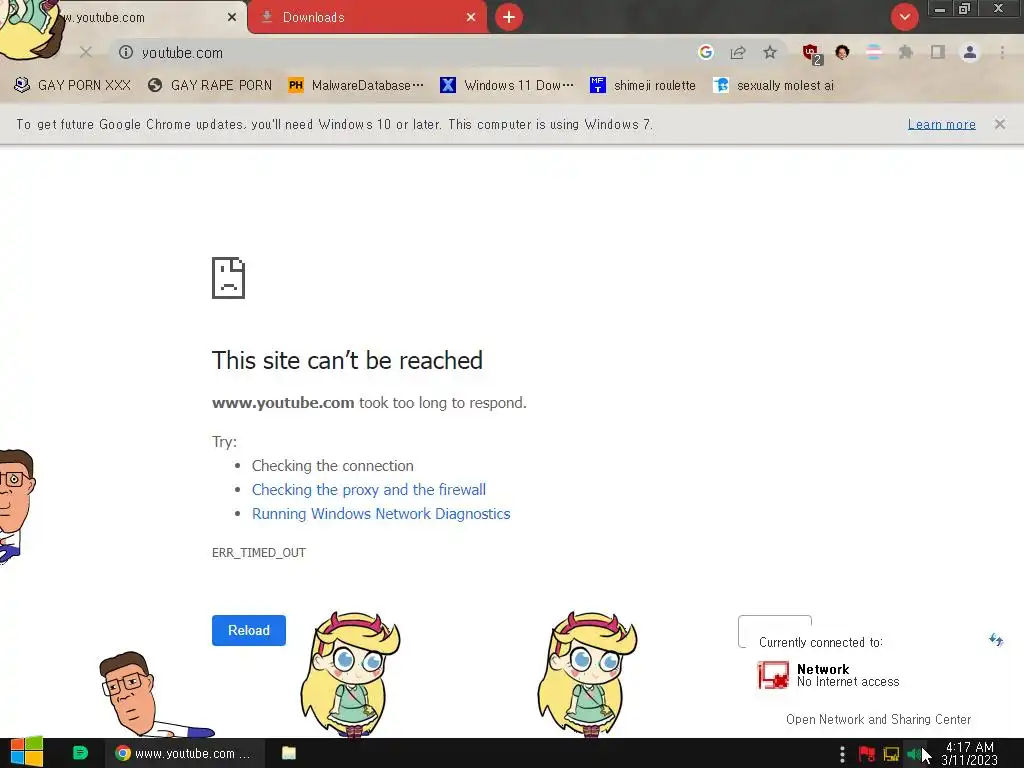1024x768 pixels.
Task: Open File Explorer from the taskbar
Action: click(x=289, y=753)
